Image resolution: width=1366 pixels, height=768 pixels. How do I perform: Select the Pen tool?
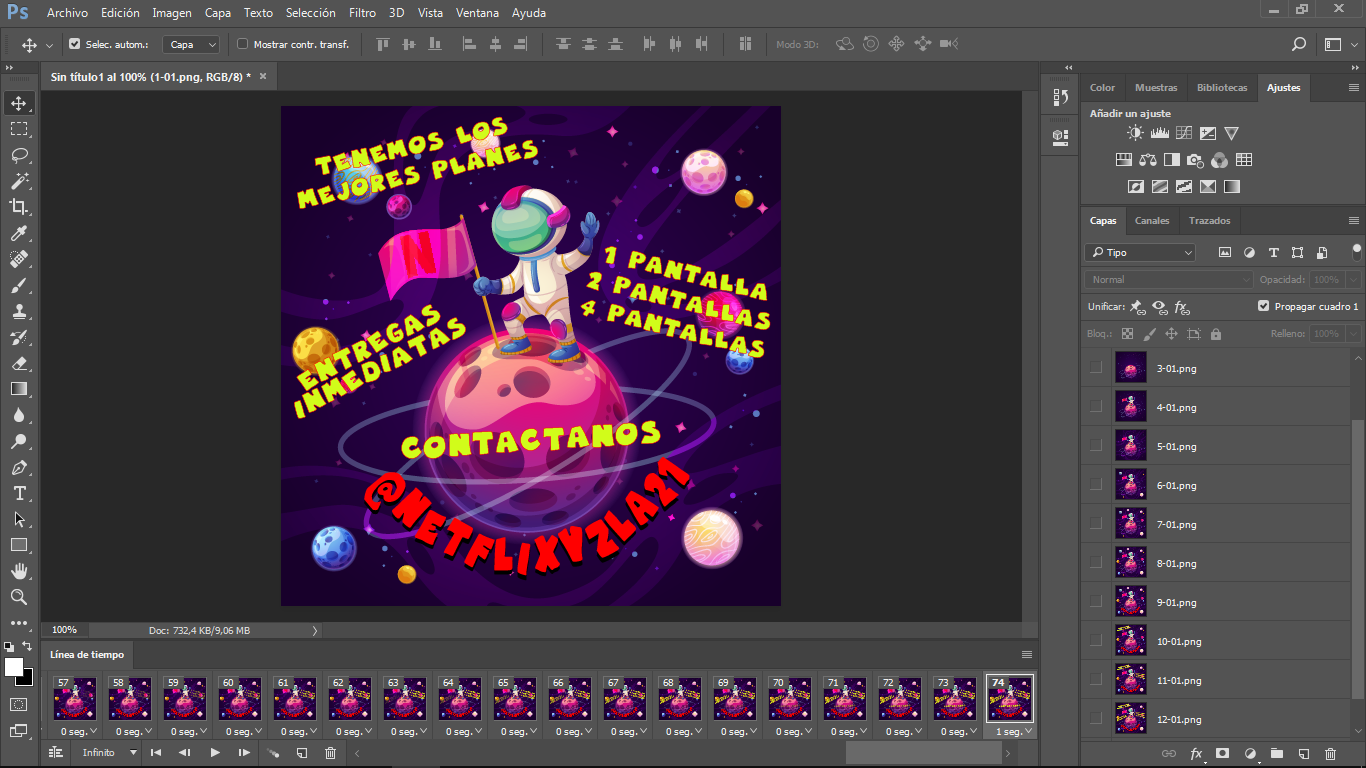[x=19, y=467]
